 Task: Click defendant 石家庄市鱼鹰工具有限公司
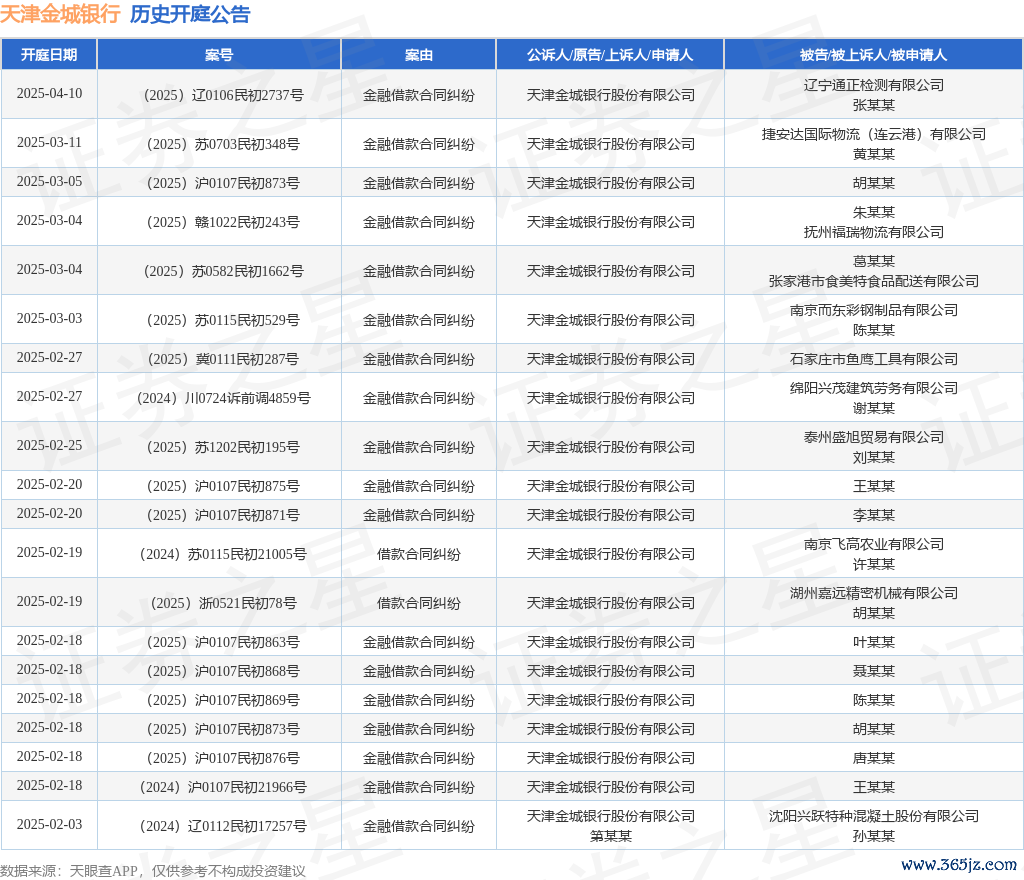coord(874,359)
